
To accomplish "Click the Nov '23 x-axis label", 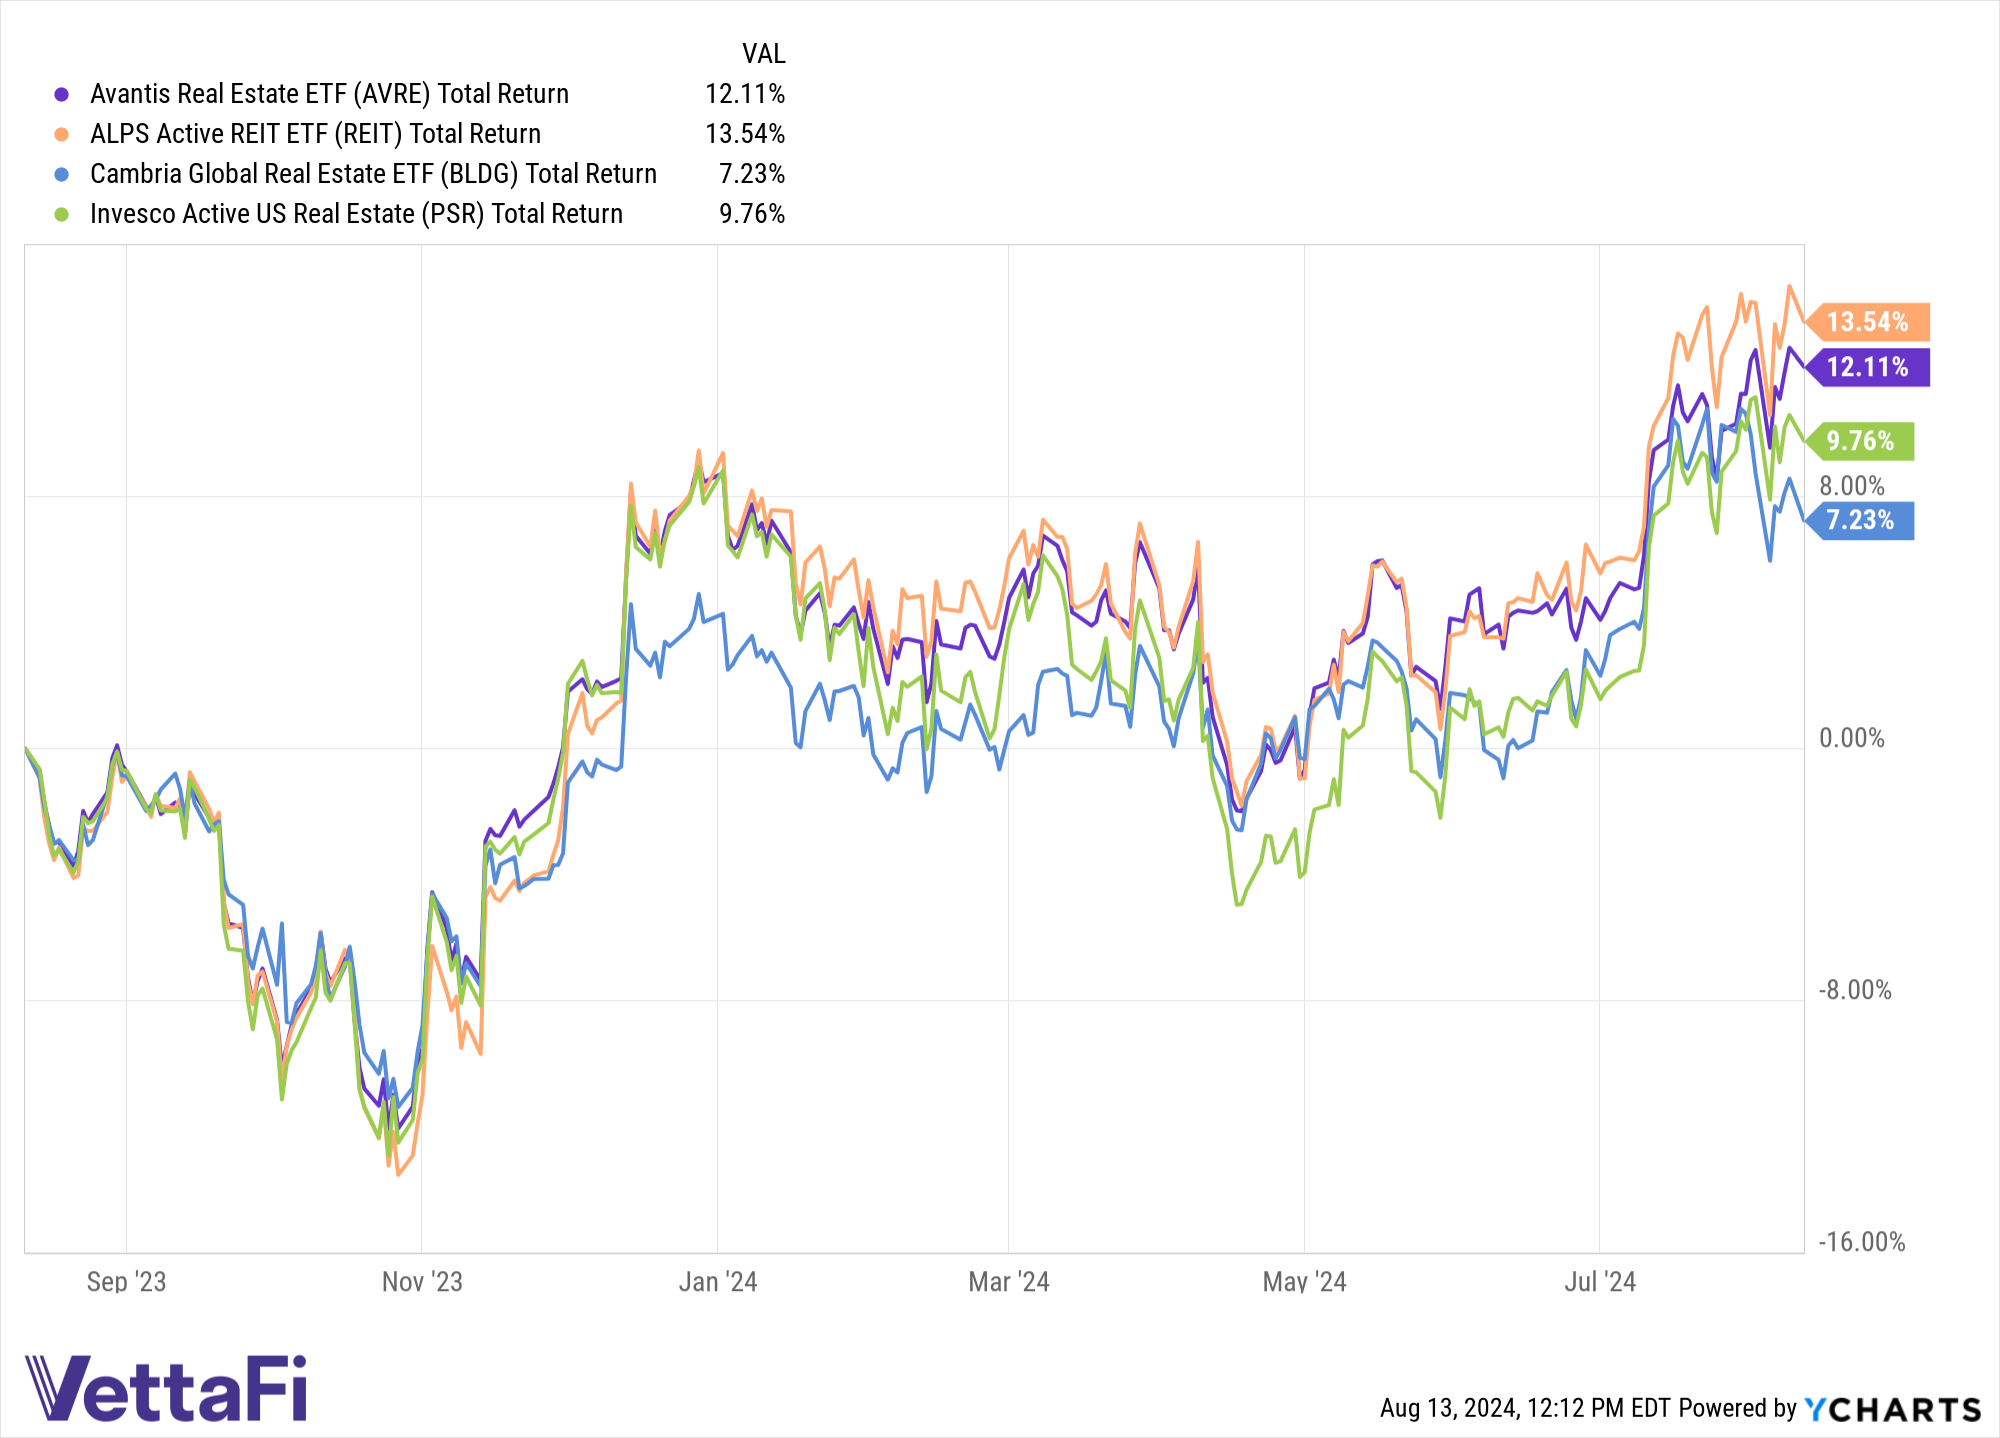I will click(x=422, y=1282).
